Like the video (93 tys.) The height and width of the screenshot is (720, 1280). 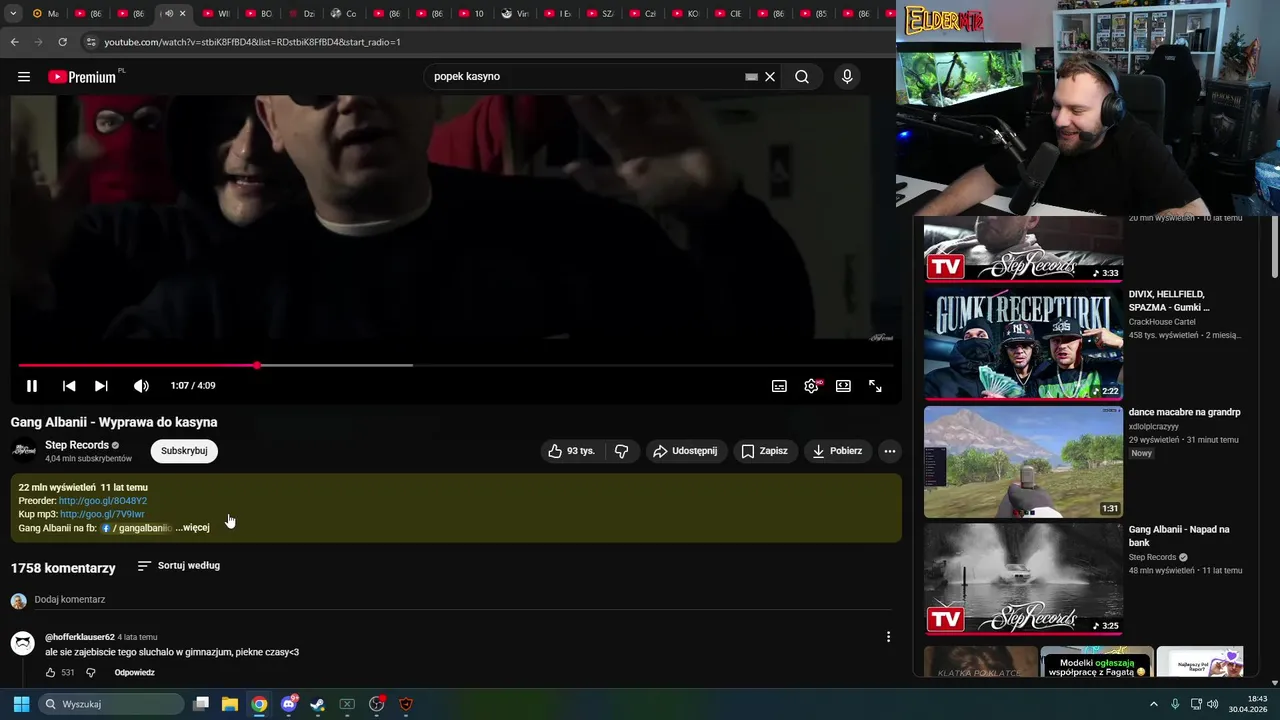(571, 451)
